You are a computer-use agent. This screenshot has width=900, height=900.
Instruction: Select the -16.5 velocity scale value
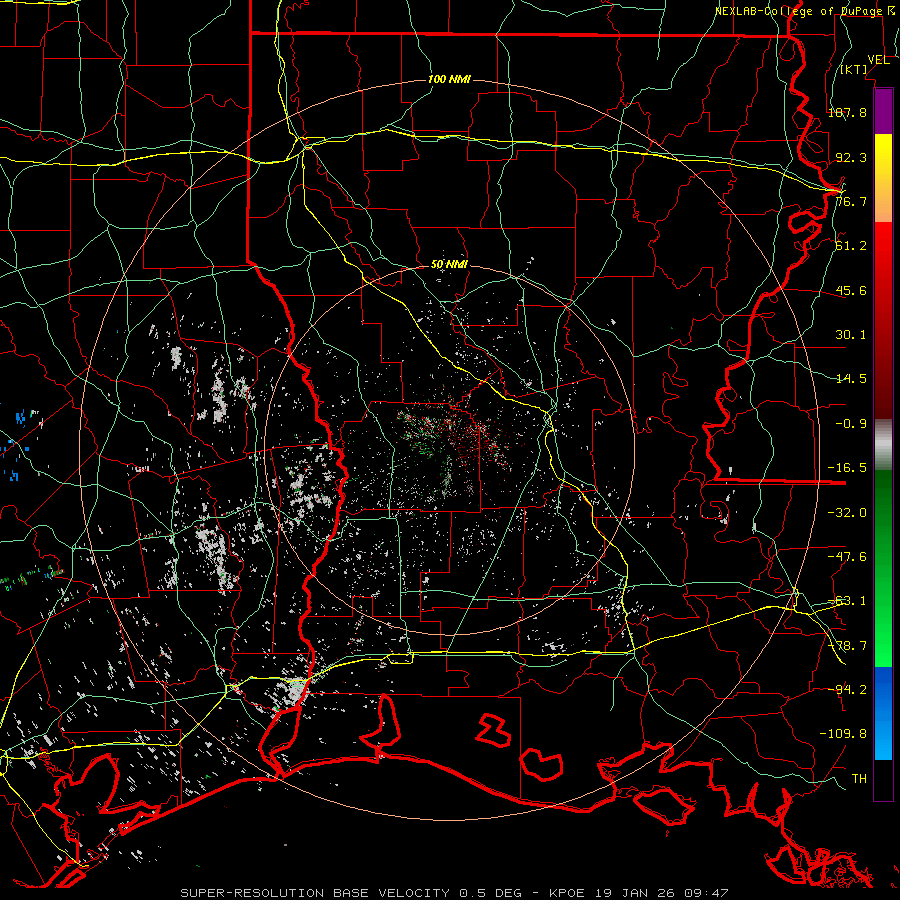pyautogui.click(x=847, y=468)
